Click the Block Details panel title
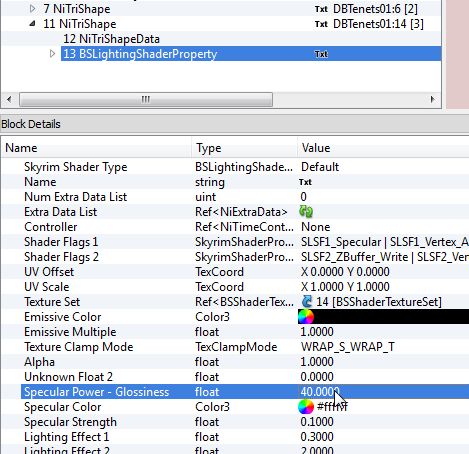 click(x=31, y=124)
